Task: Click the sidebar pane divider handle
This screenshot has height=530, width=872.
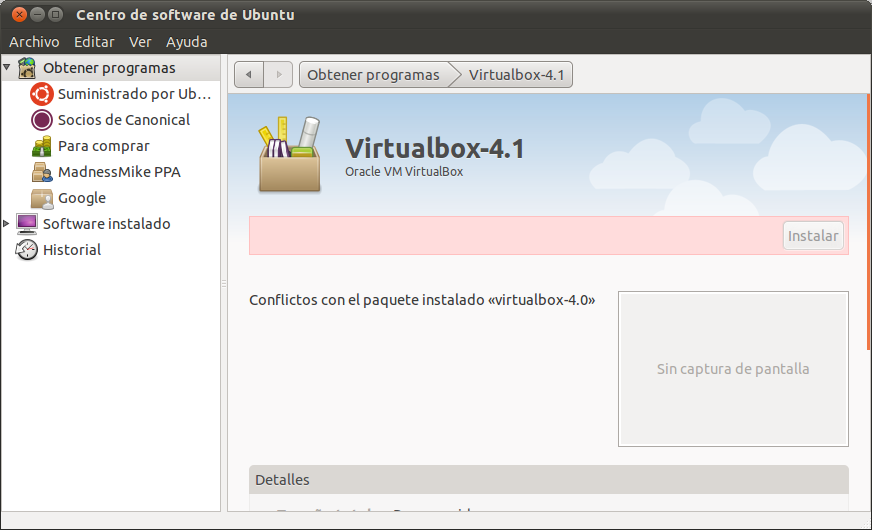Action: (x=224, y=283)
